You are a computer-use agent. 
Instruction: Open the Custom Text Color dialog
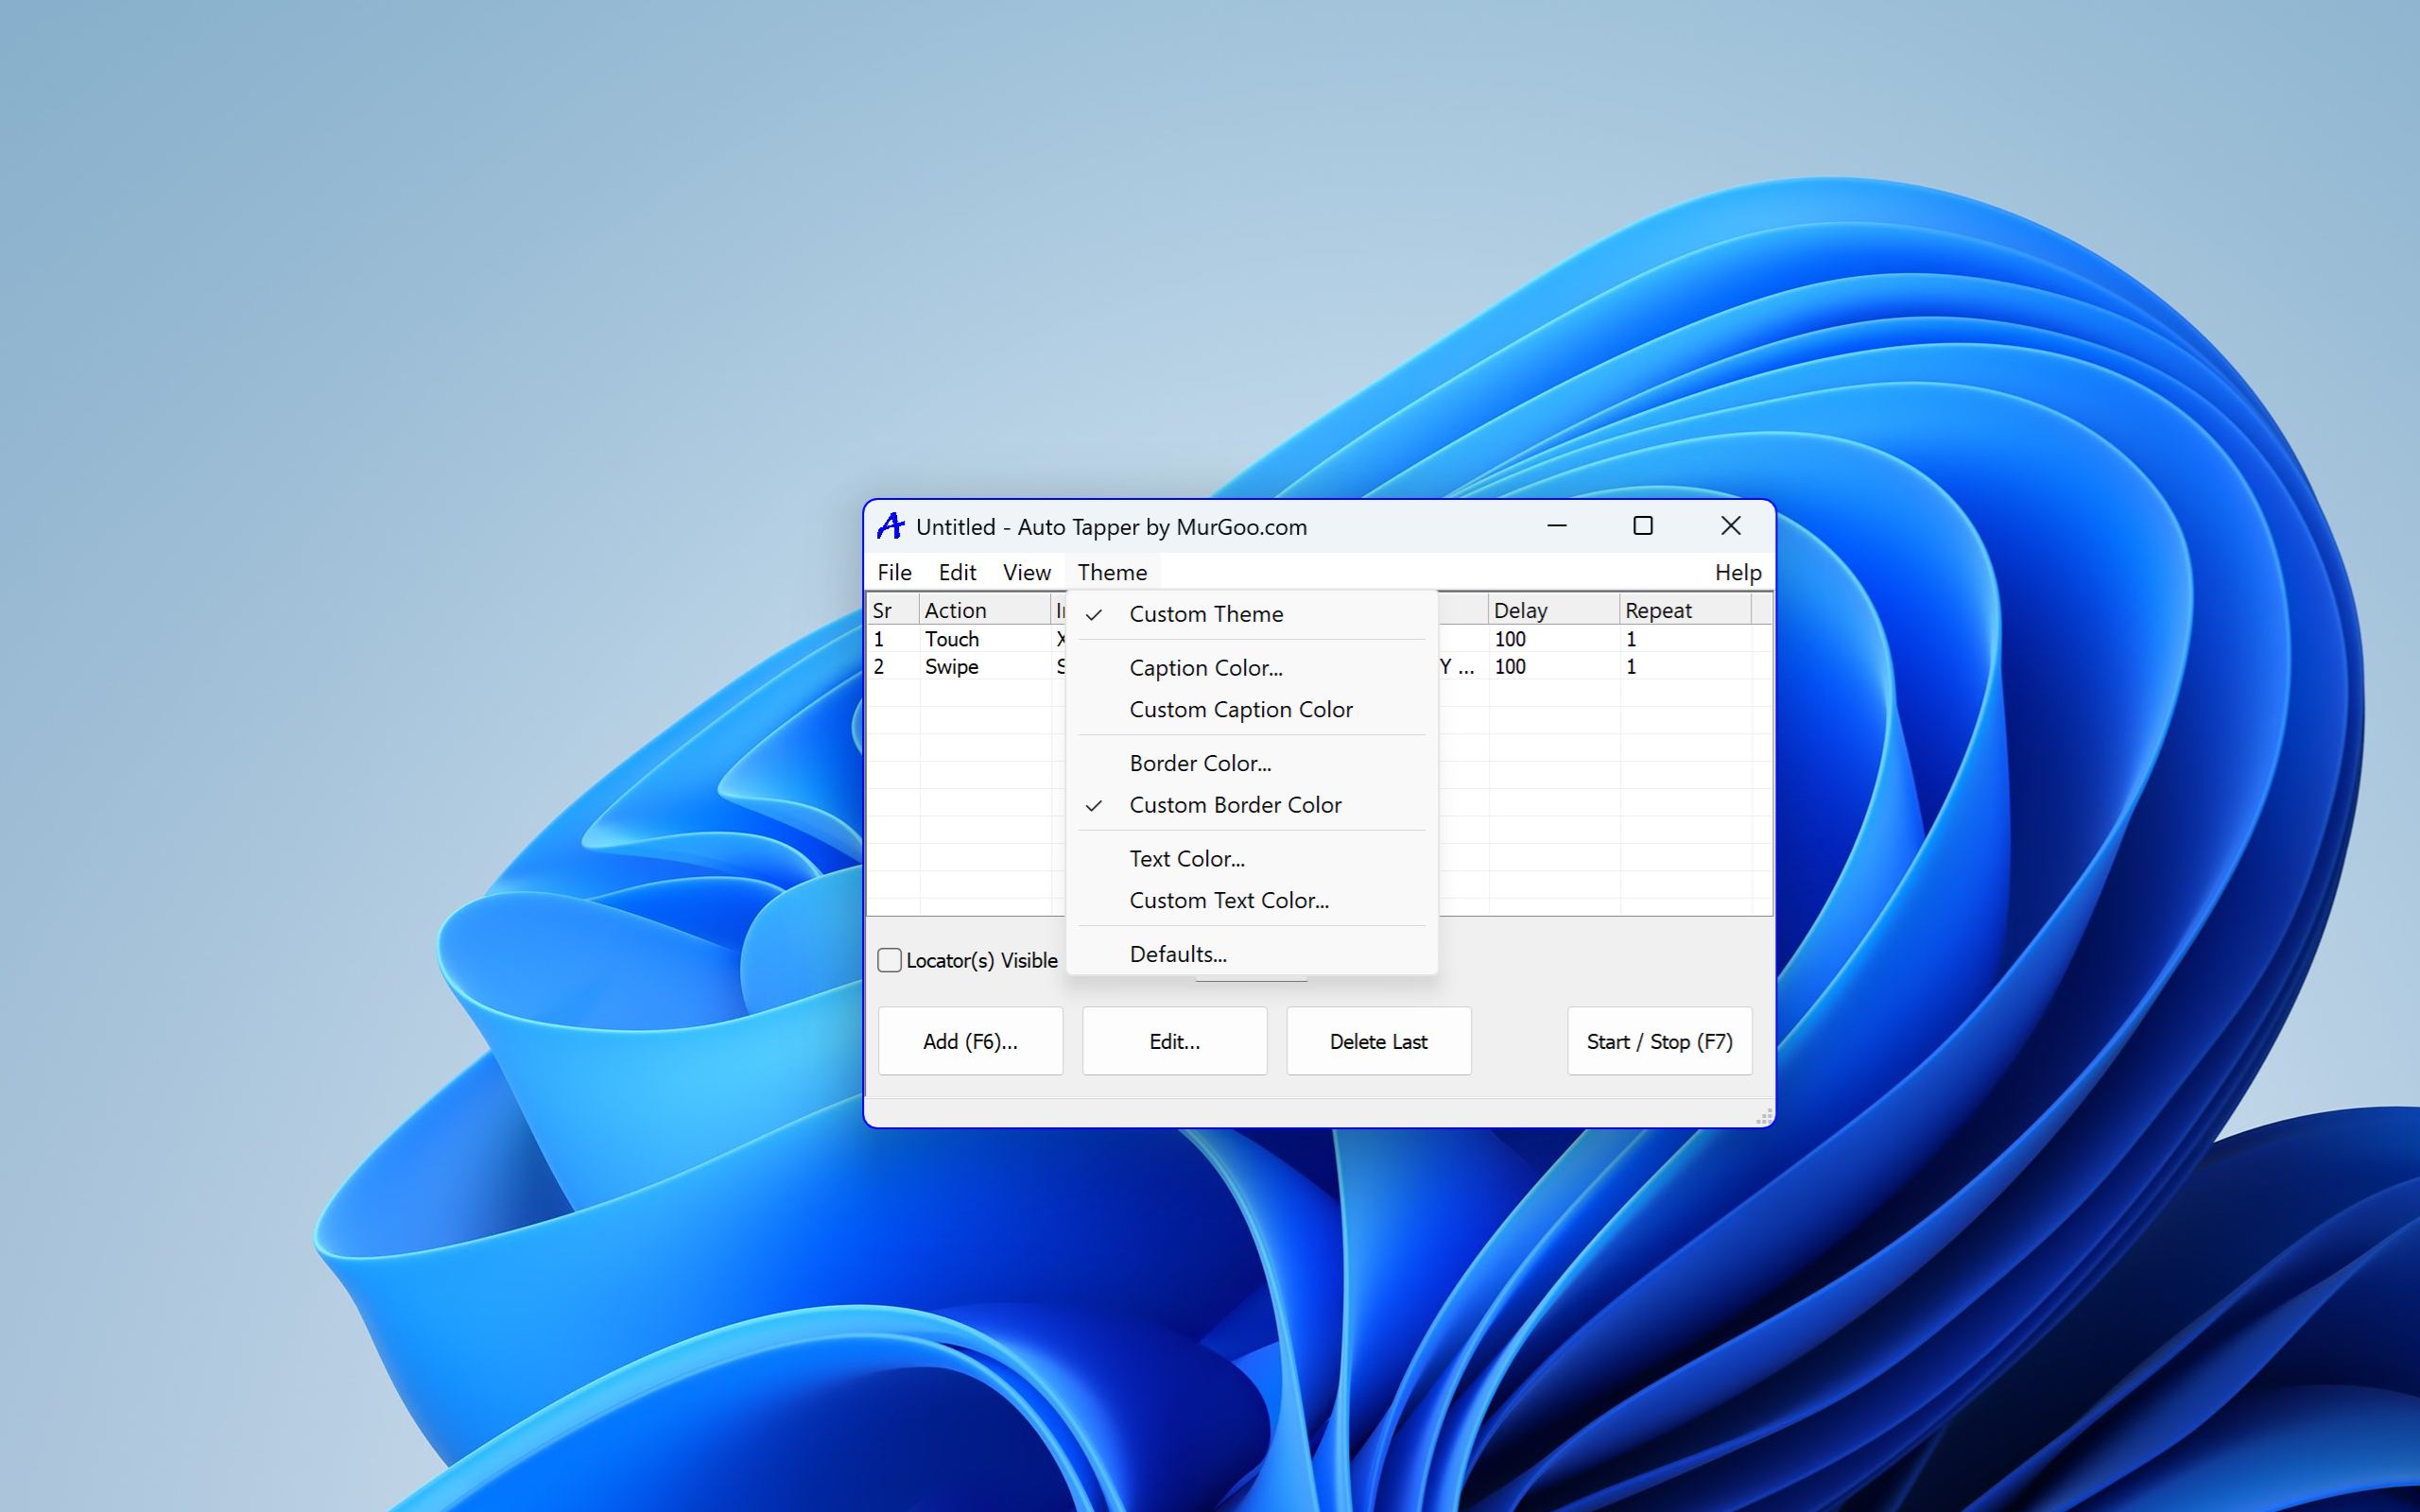(x=1229, y=900)
